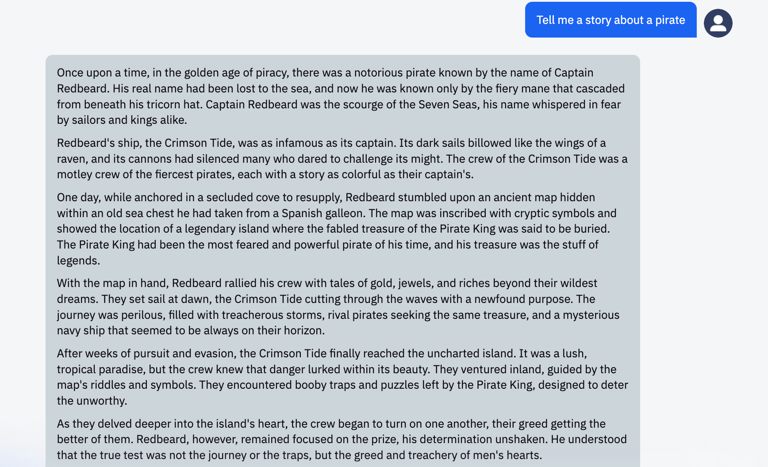Click the word 'legends.' ending the third paragraph
This screenshot has height=467, width=768.
78,261
